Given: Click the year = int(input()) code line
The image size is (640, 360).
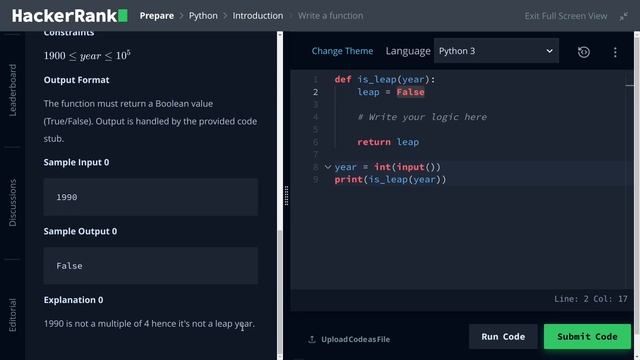Looking at the screenshot, I should 387,167.
